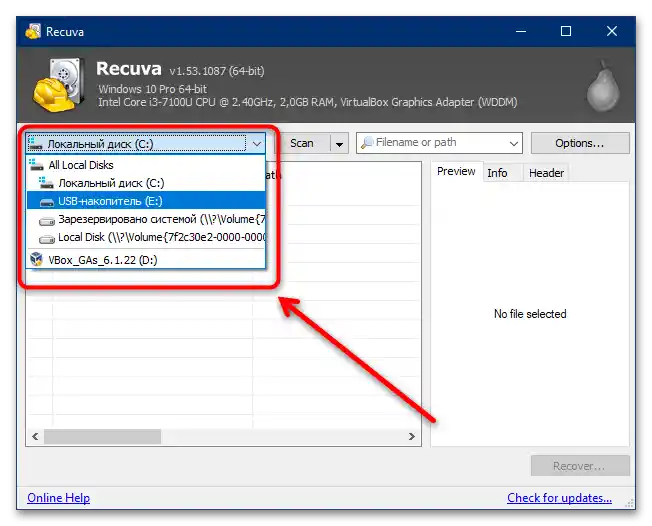This screenshot has width=652, height=526.
Task: Click the USB-накопитель (E:) drive icon
Action: point(47,202)
